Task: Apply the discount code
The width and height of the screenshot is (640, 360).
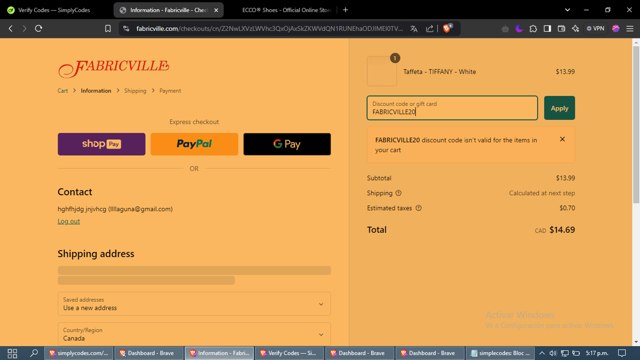Action: 559,108
